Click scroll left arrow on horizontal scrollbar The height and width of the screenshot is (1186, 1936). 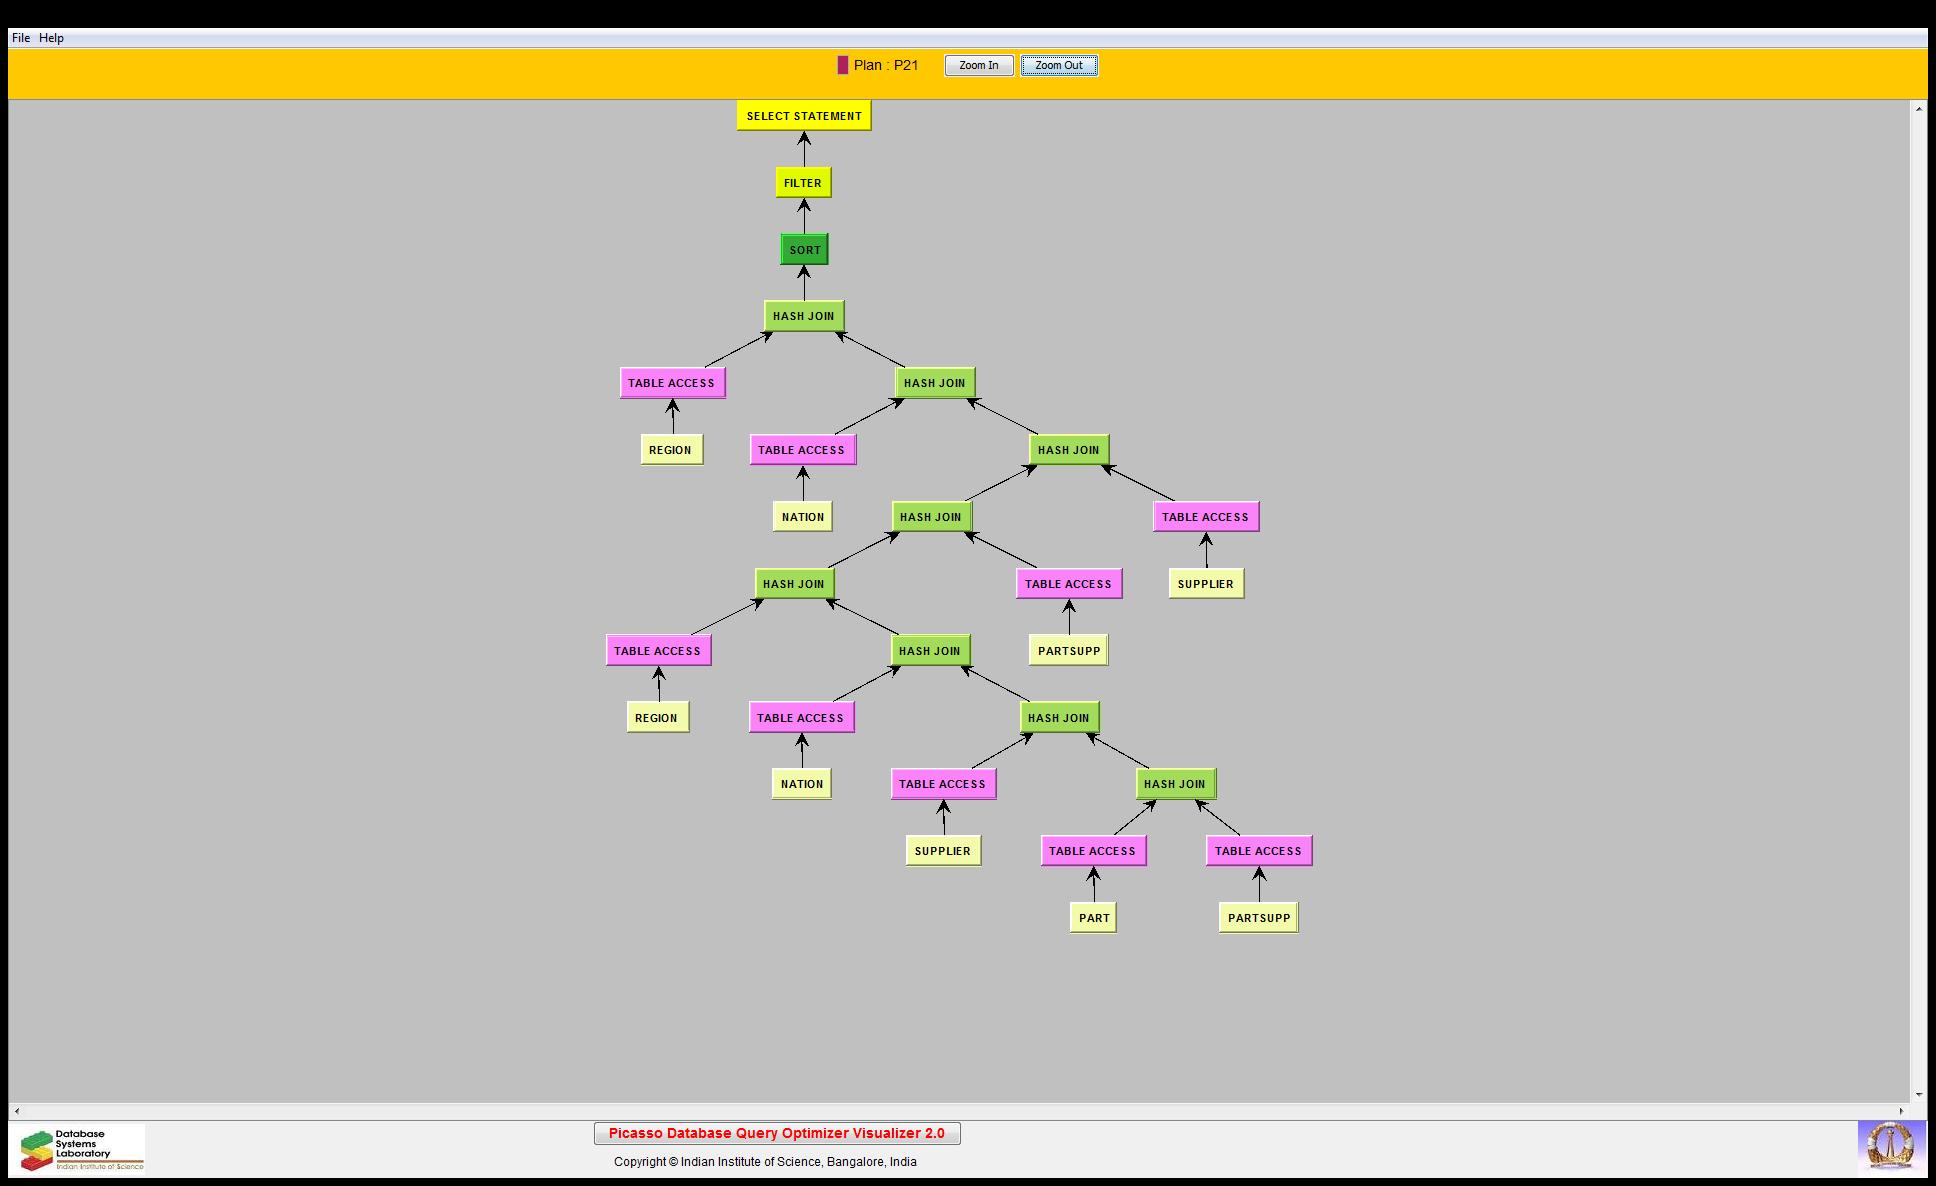(x=17, y=1111)
